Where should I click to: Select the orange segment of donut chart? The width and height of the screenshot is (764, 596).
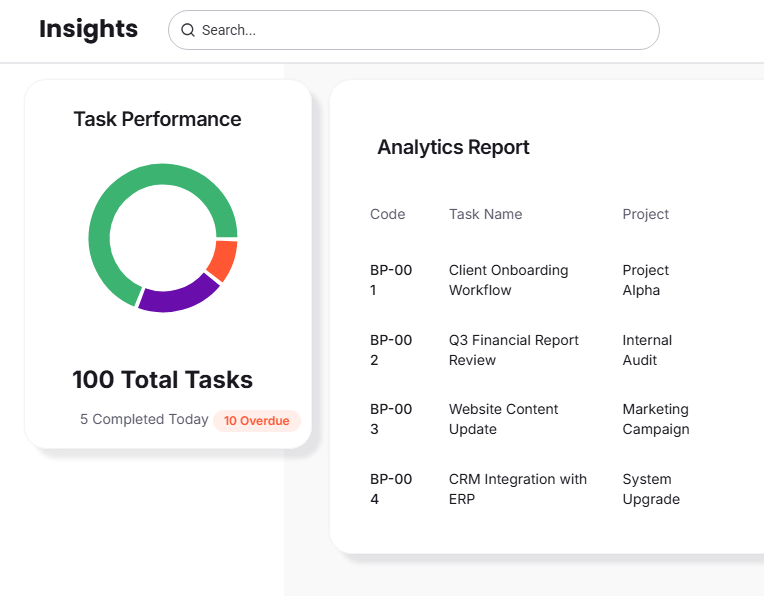pyautogui.click(x=223, y=260)
